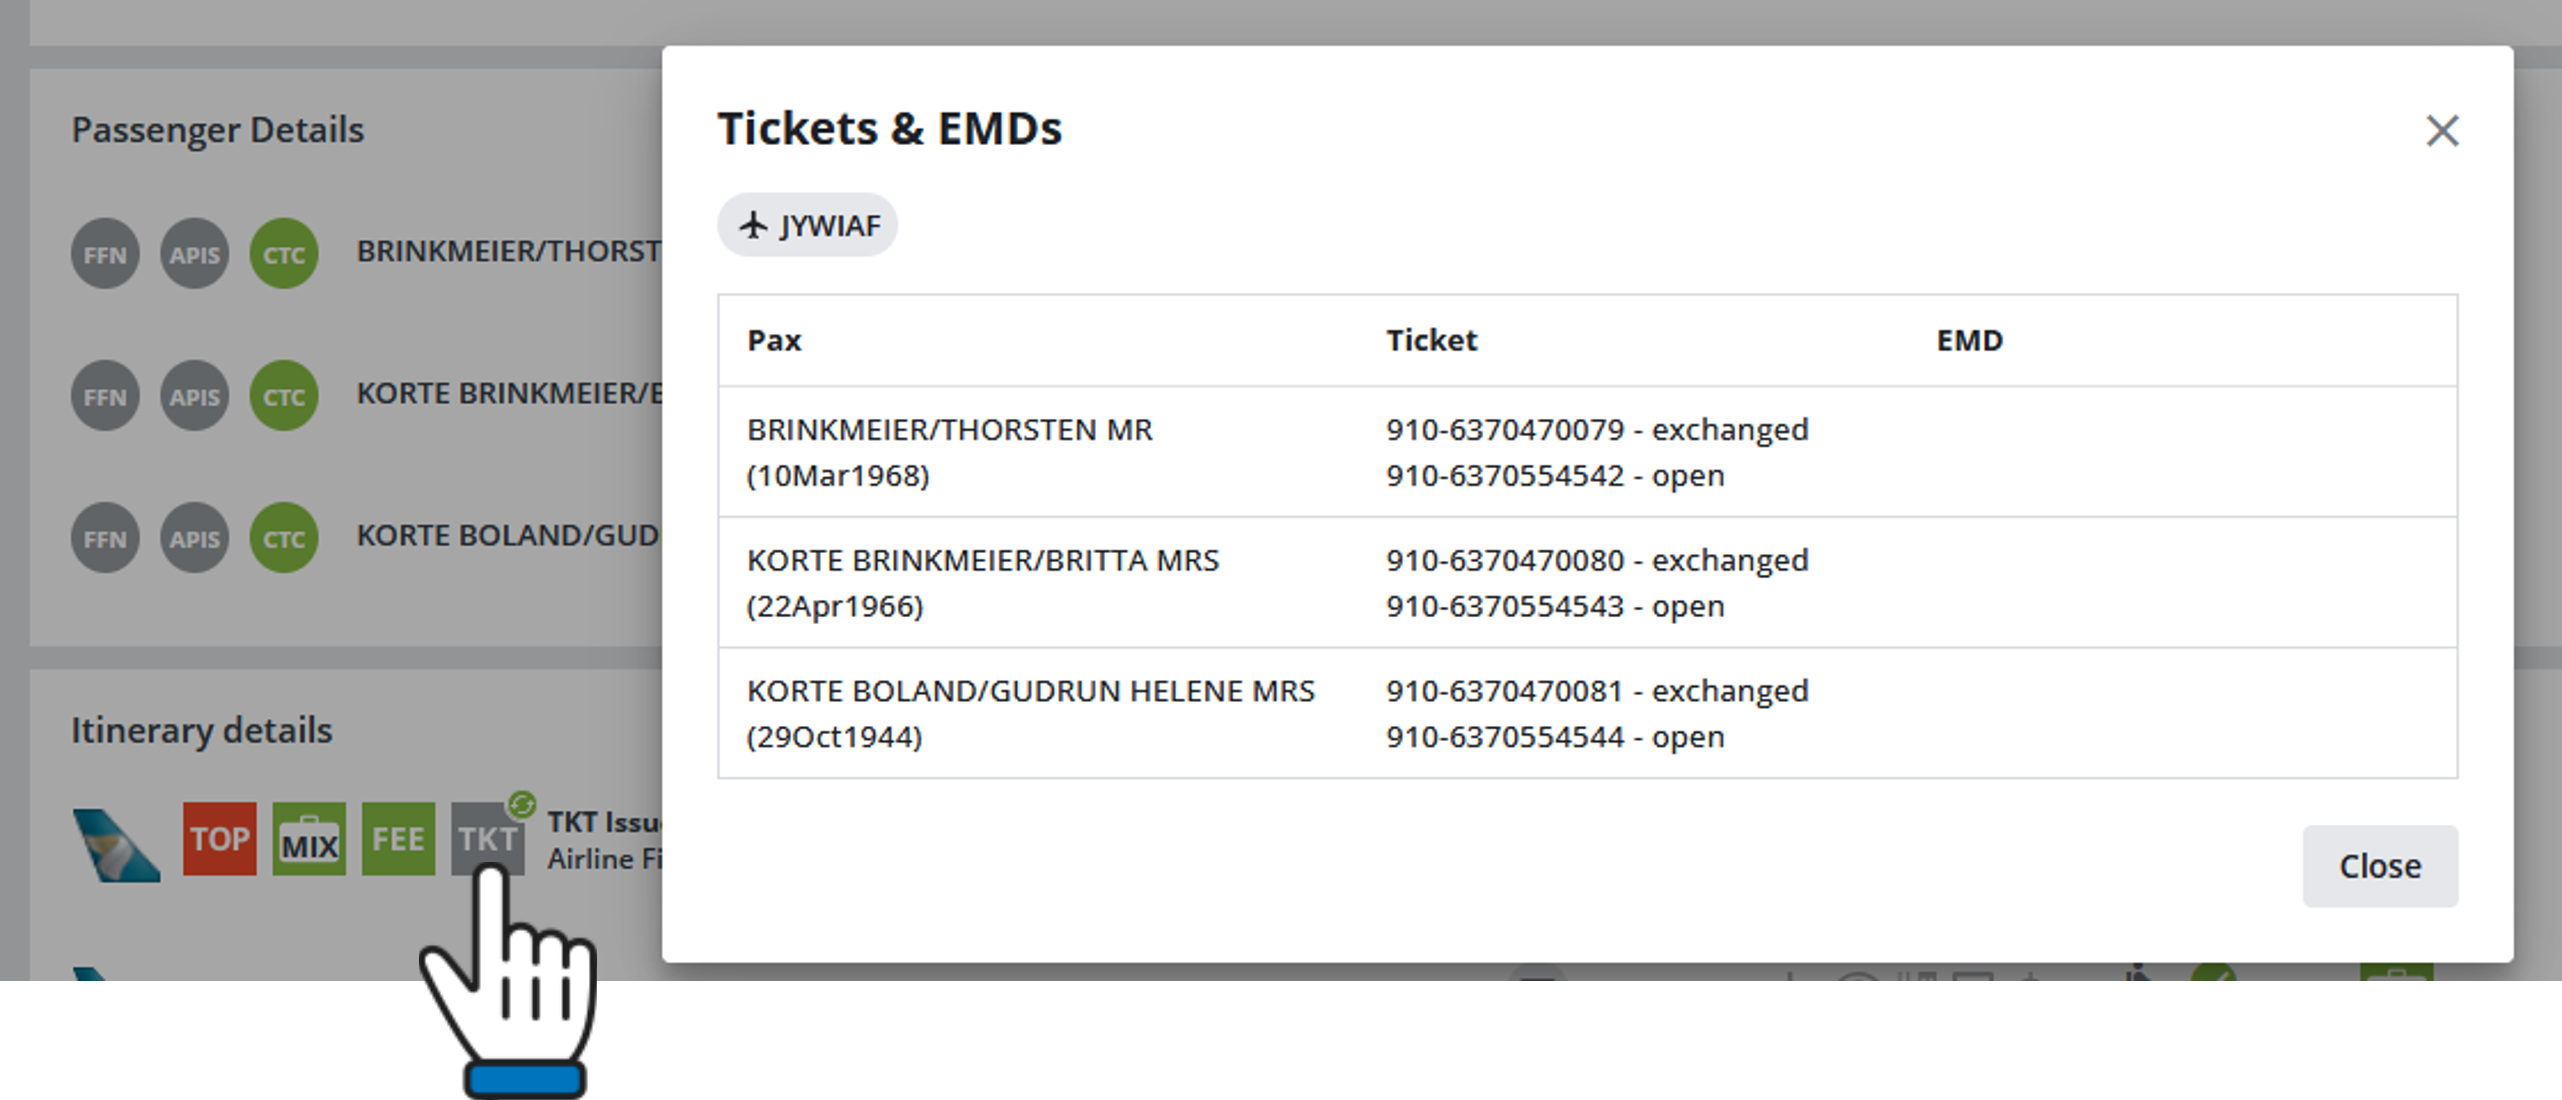Screen dimensions: 2562x1100
Task: Click CTC badge for Korte Brinkmeier
Action: click(x=284, y=396)
